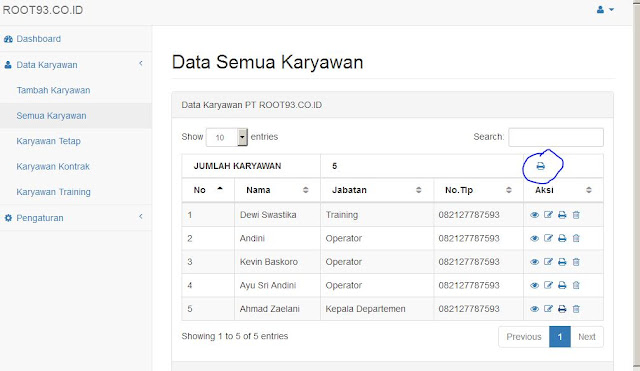Click Showing 1 to 5 of 5 entries text

(x=235, y=336)
